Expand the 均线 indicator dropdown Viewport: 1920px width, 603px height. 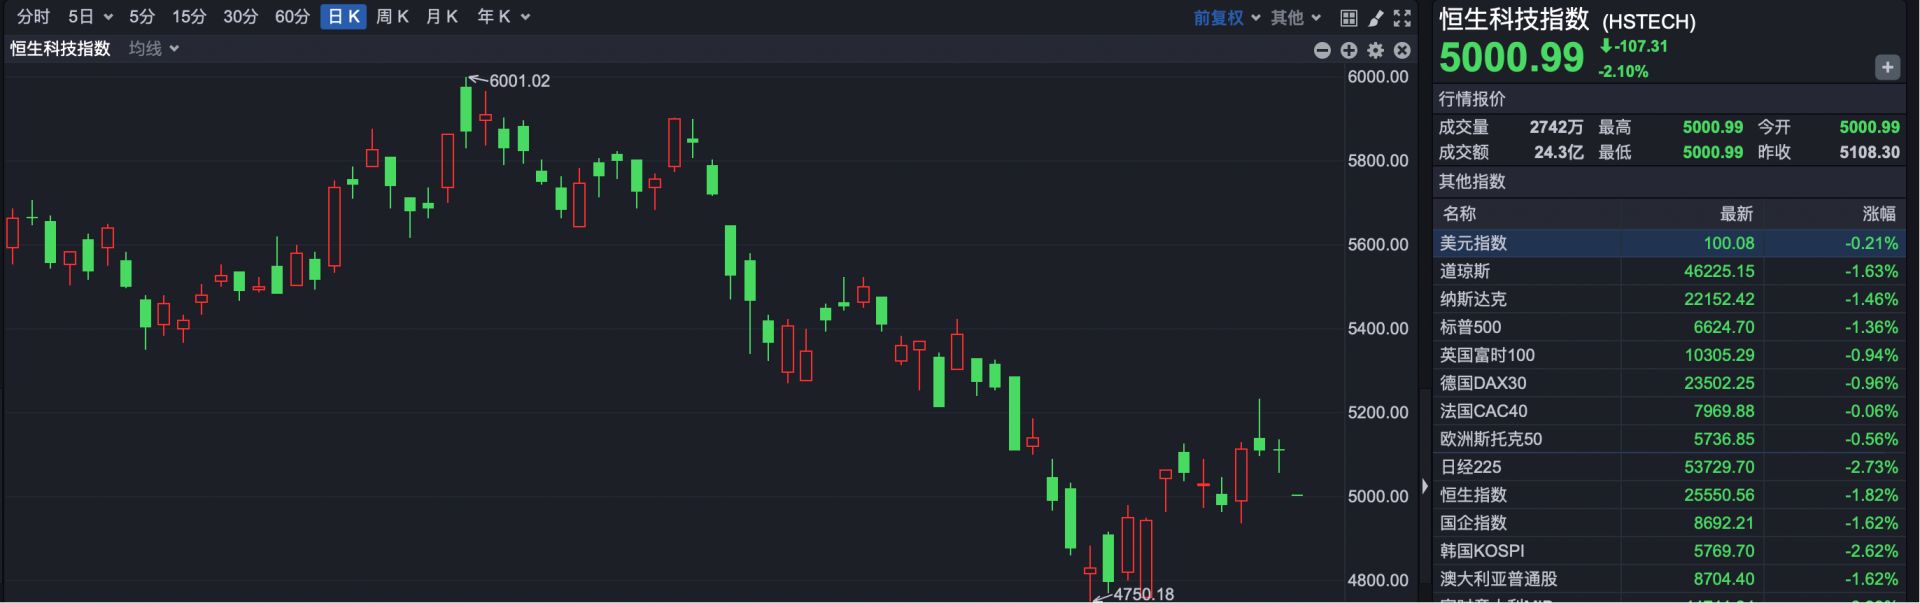154,48
